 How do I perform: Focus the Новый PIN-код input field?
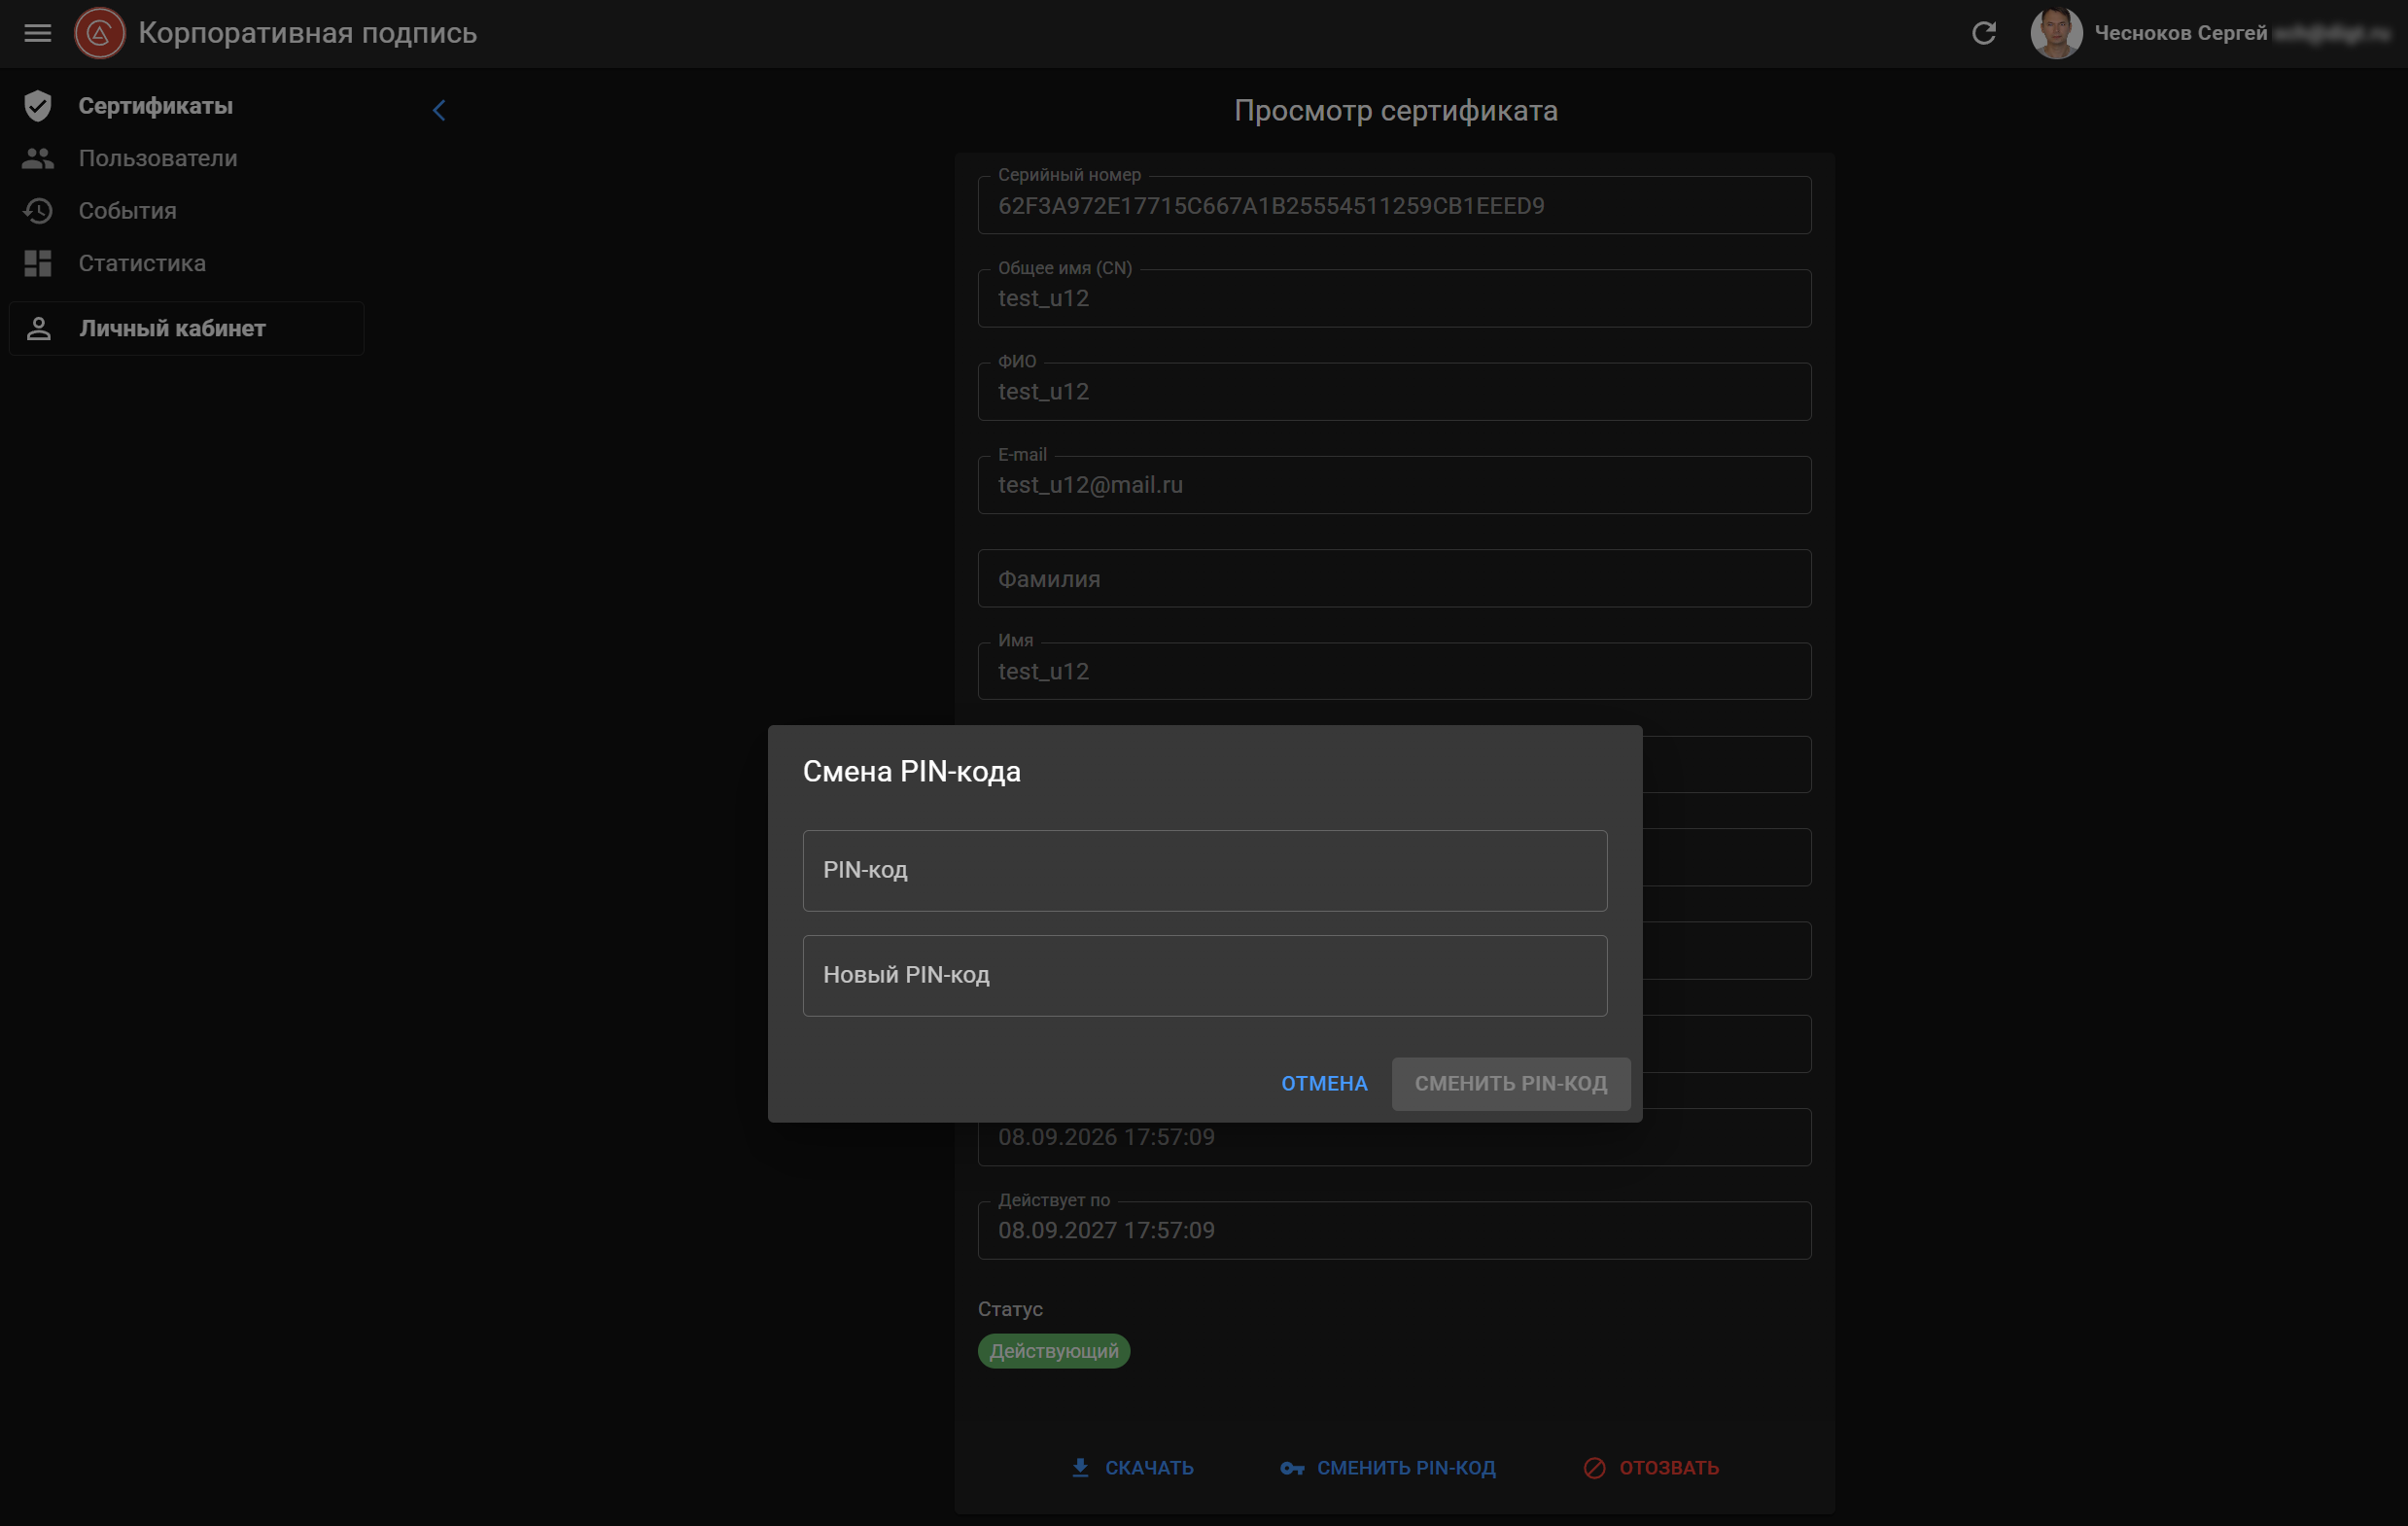click(1204, 975)
